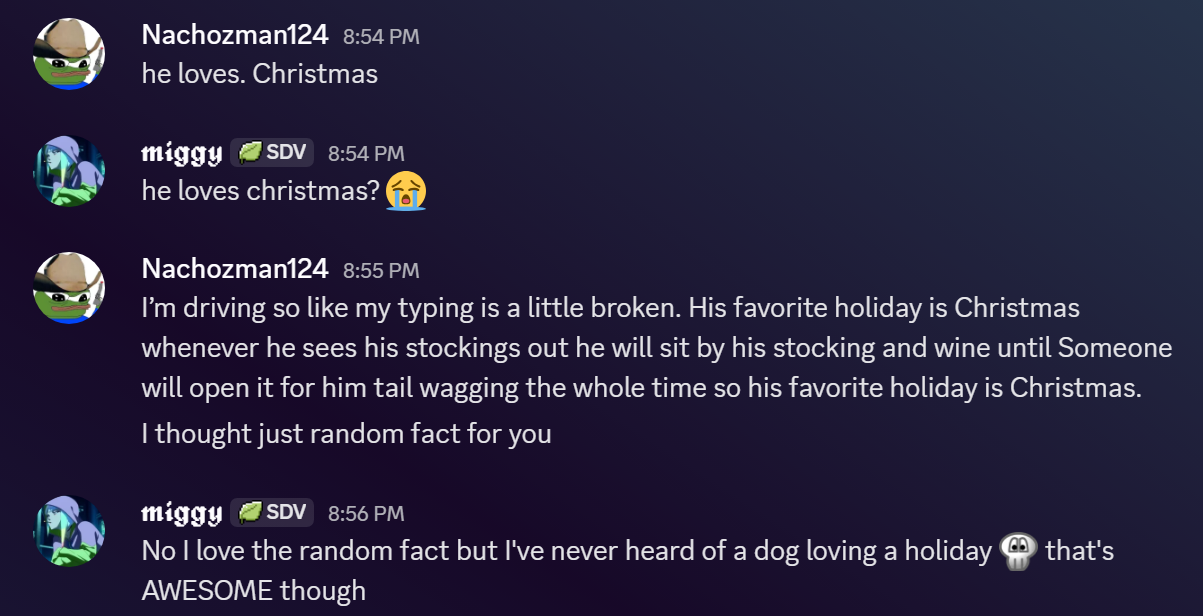
Task: Click the skull emoji in miggy's message
Action: (1018, 552)
